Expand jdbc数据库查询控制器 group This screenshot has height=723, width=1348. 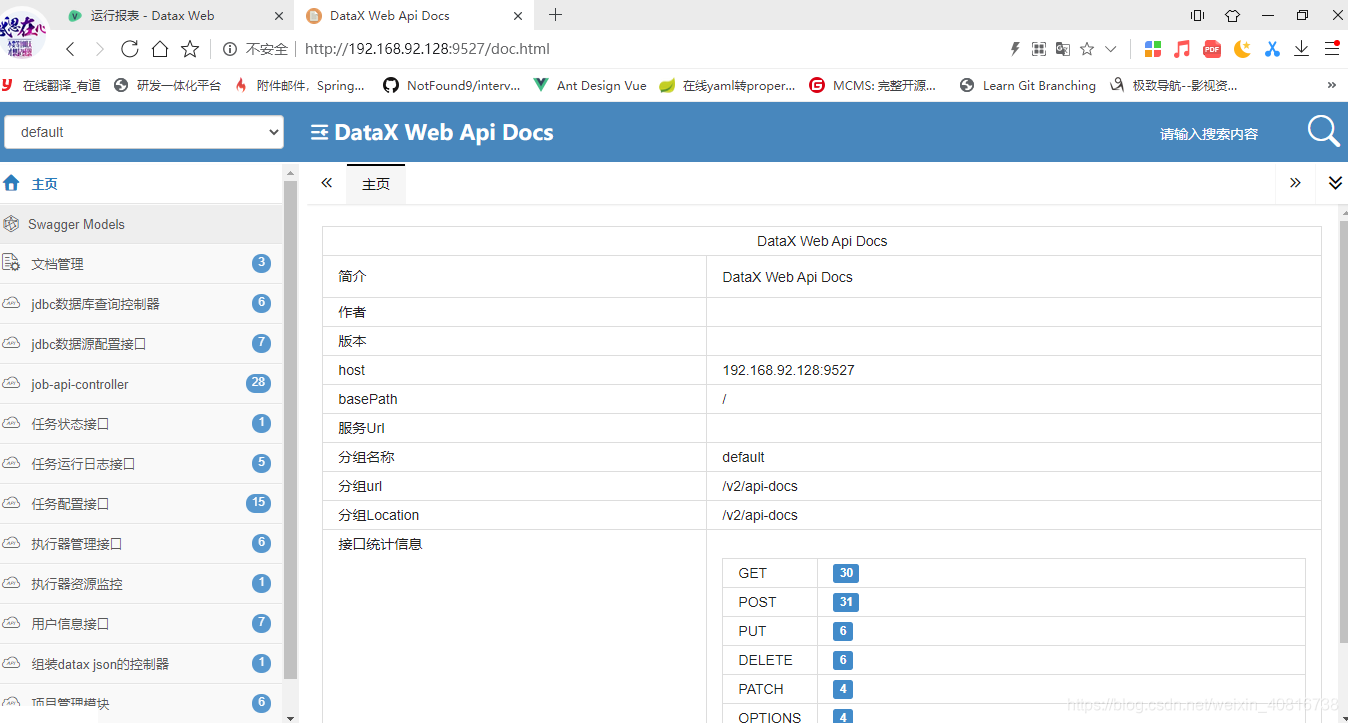(x=141, y=304)
